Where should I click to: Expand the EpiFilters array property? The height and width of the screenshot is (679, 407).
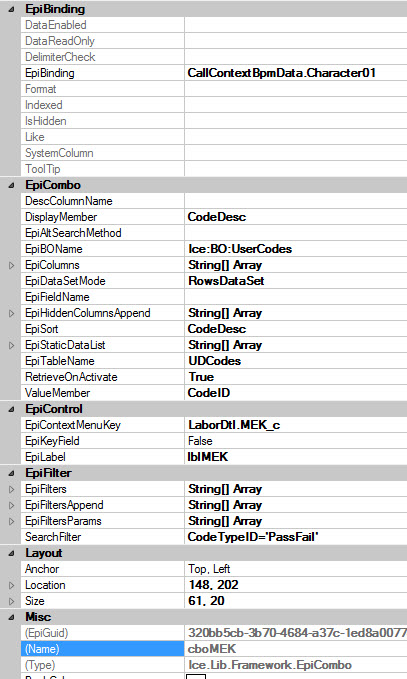pos(11,489)
